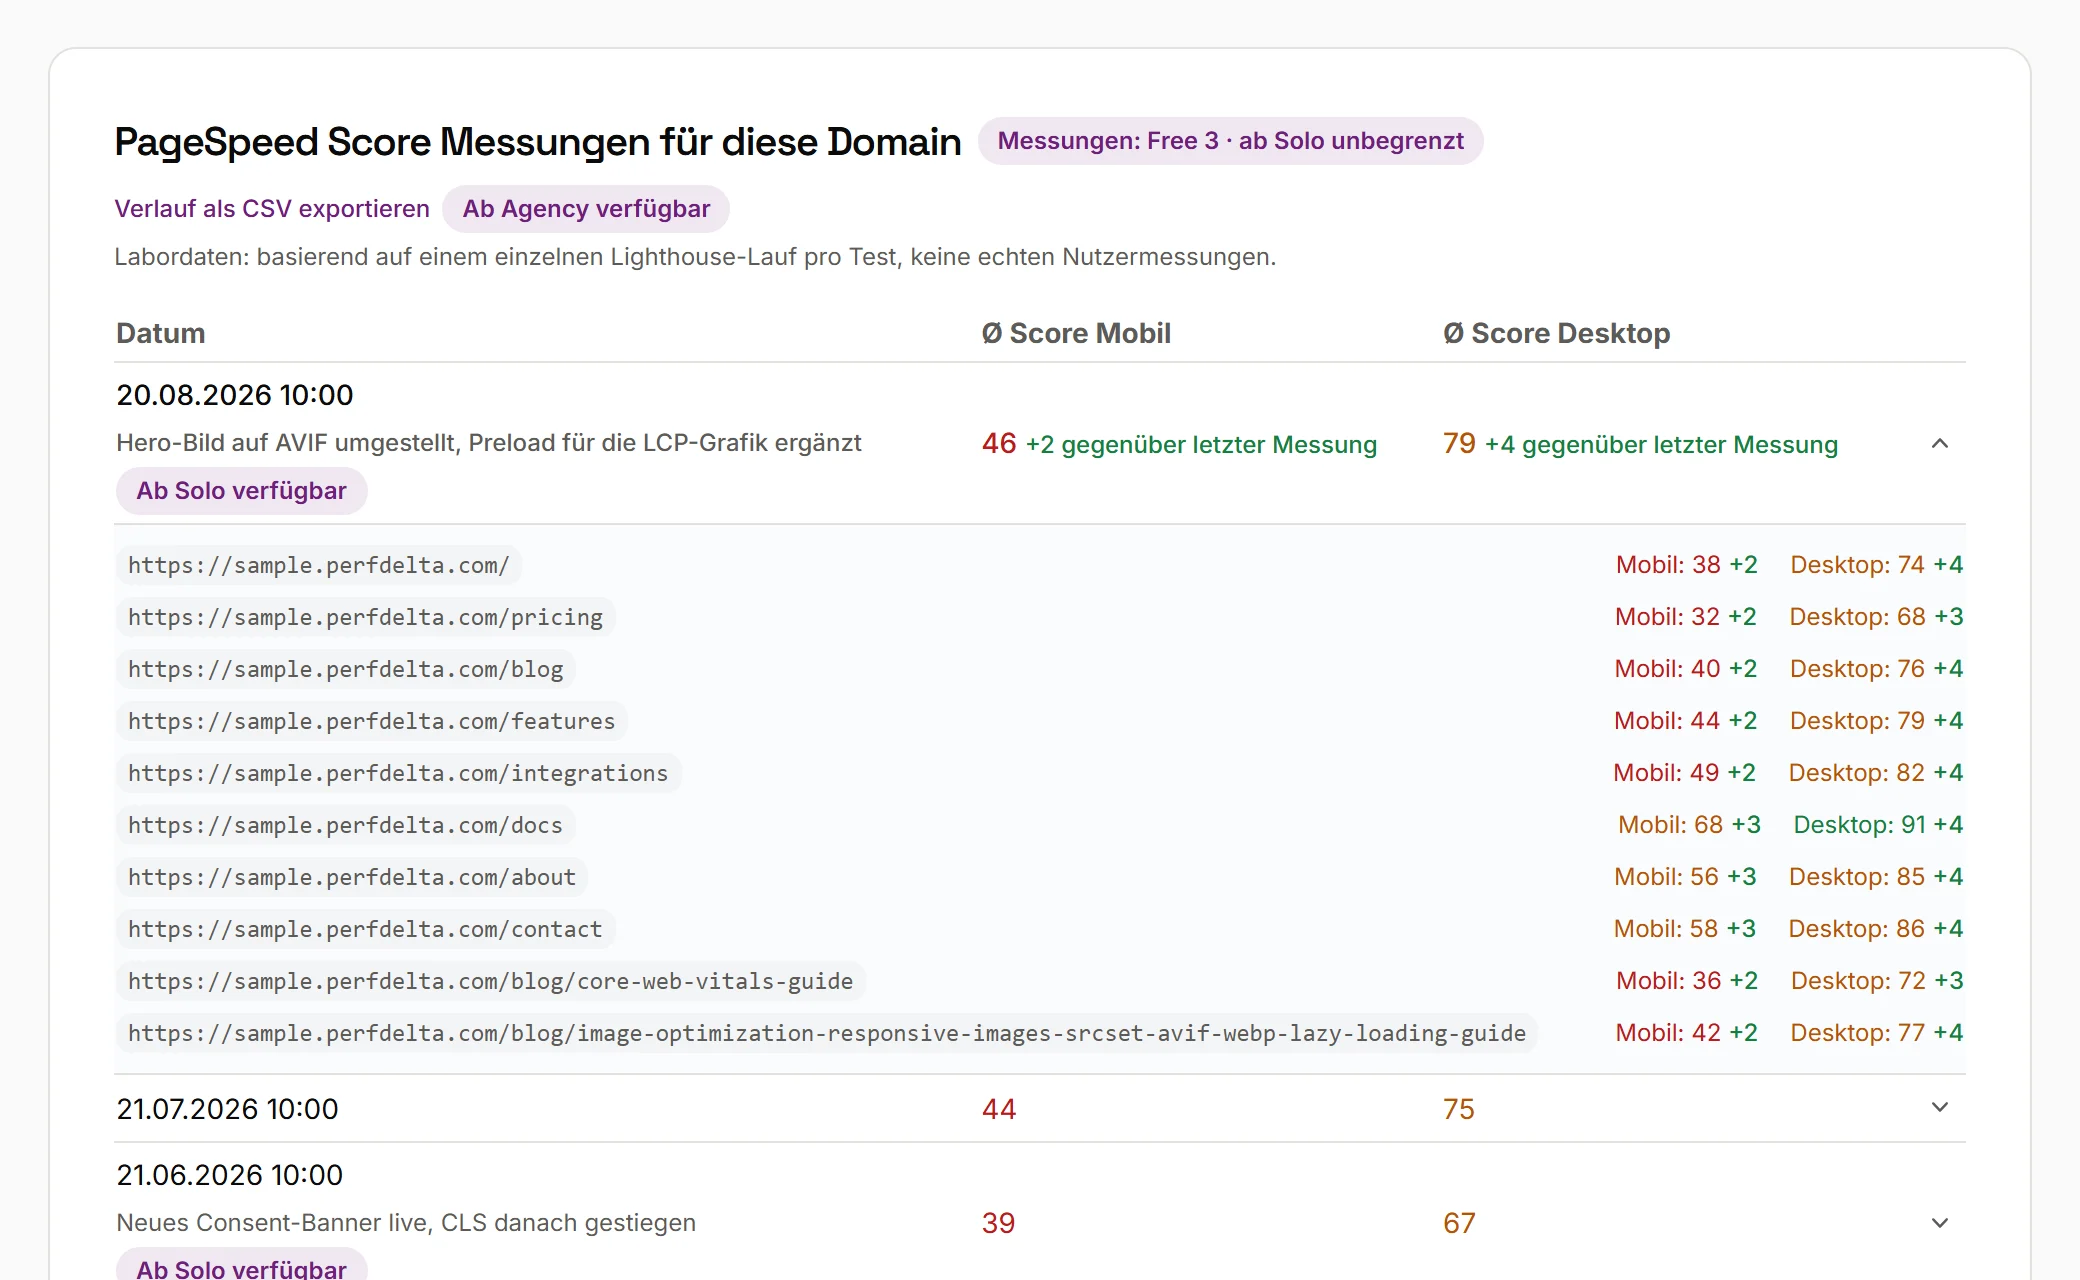
Task: Click desktop score 67 for 21.06.2026
Action: click(x=1459, y=1223)
